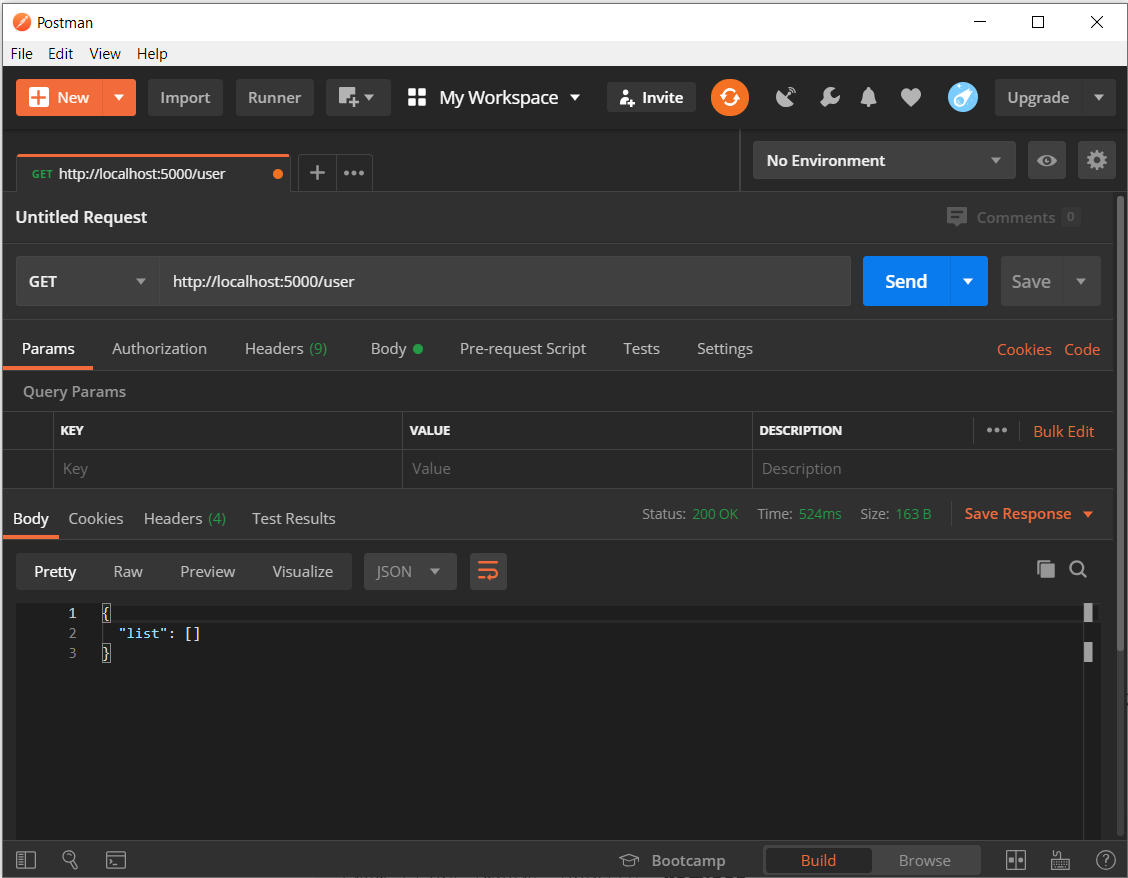This screenshot has width=1128, height=878.
Task: Open the Pre-request Script tab
Action: [522, 348]
